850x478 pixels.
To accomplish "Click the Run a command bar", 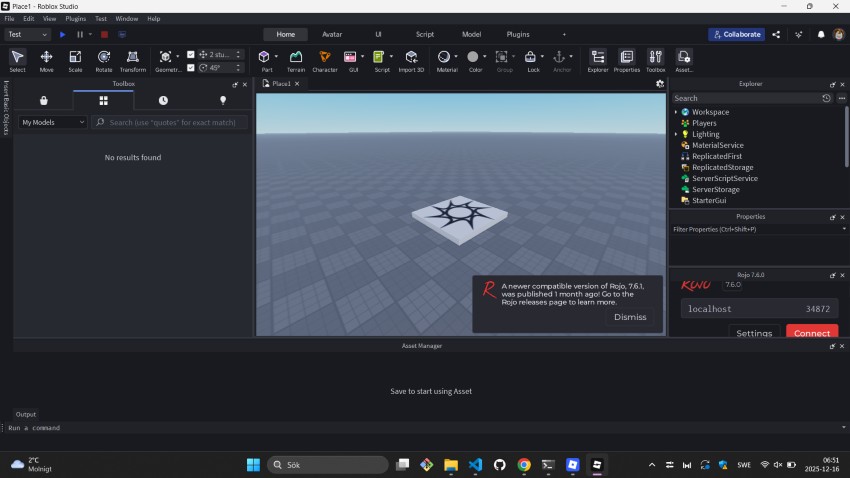I will pyautogui.click(x=423, y=428).
